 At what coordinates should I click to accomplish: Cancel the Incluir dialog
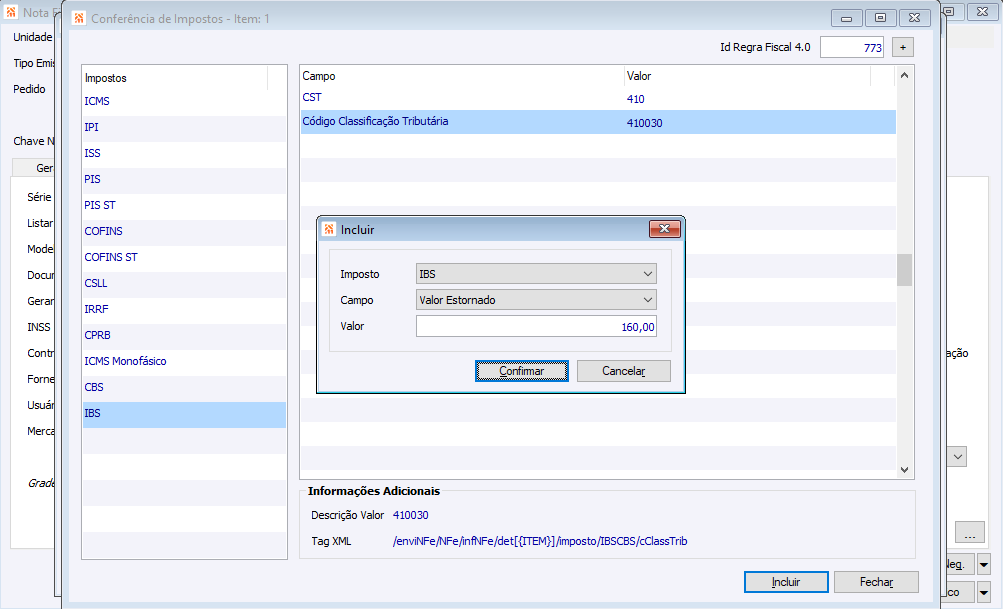(624, 371)
